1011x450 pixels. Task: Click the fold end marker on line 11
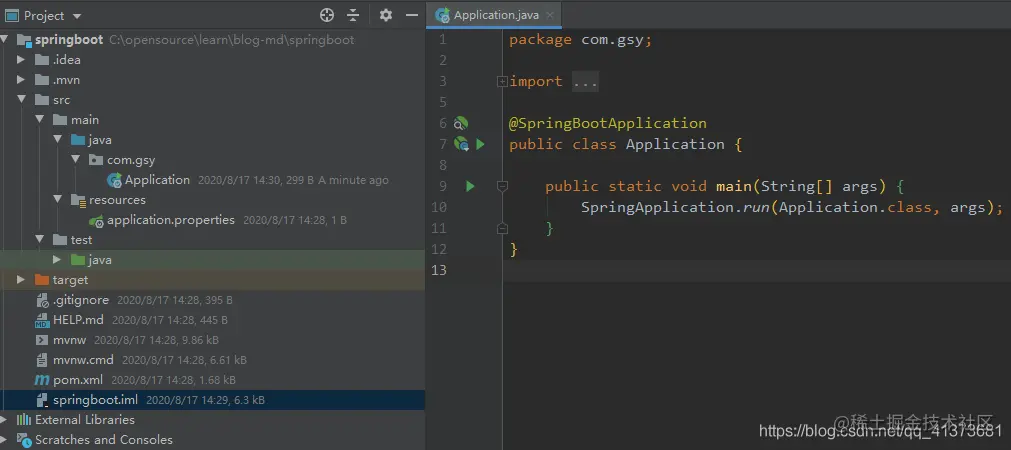click(x=502, y=228)
